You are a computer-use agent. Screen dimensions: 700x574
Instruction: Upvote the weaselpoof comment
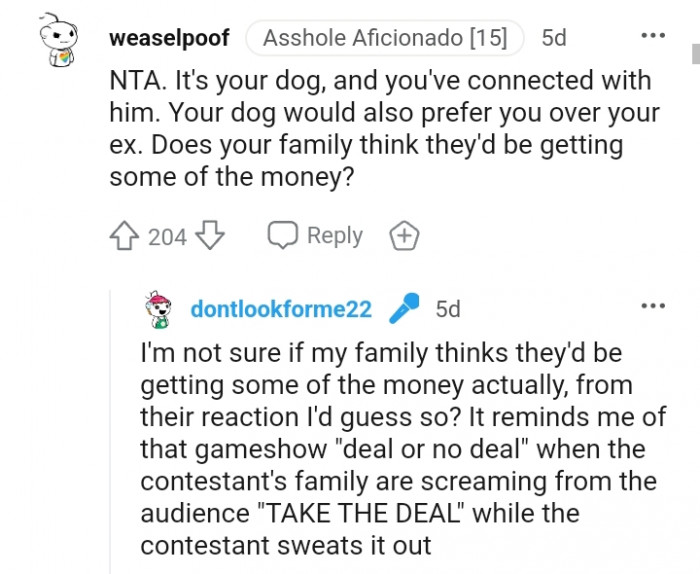[124, 236]
